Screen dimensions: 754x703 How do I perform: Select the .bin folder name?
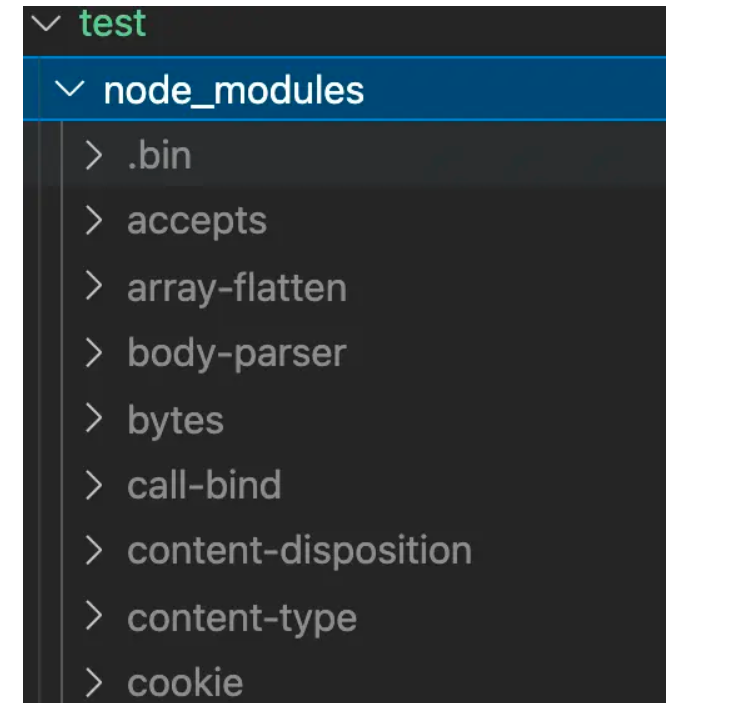point(159,156)
